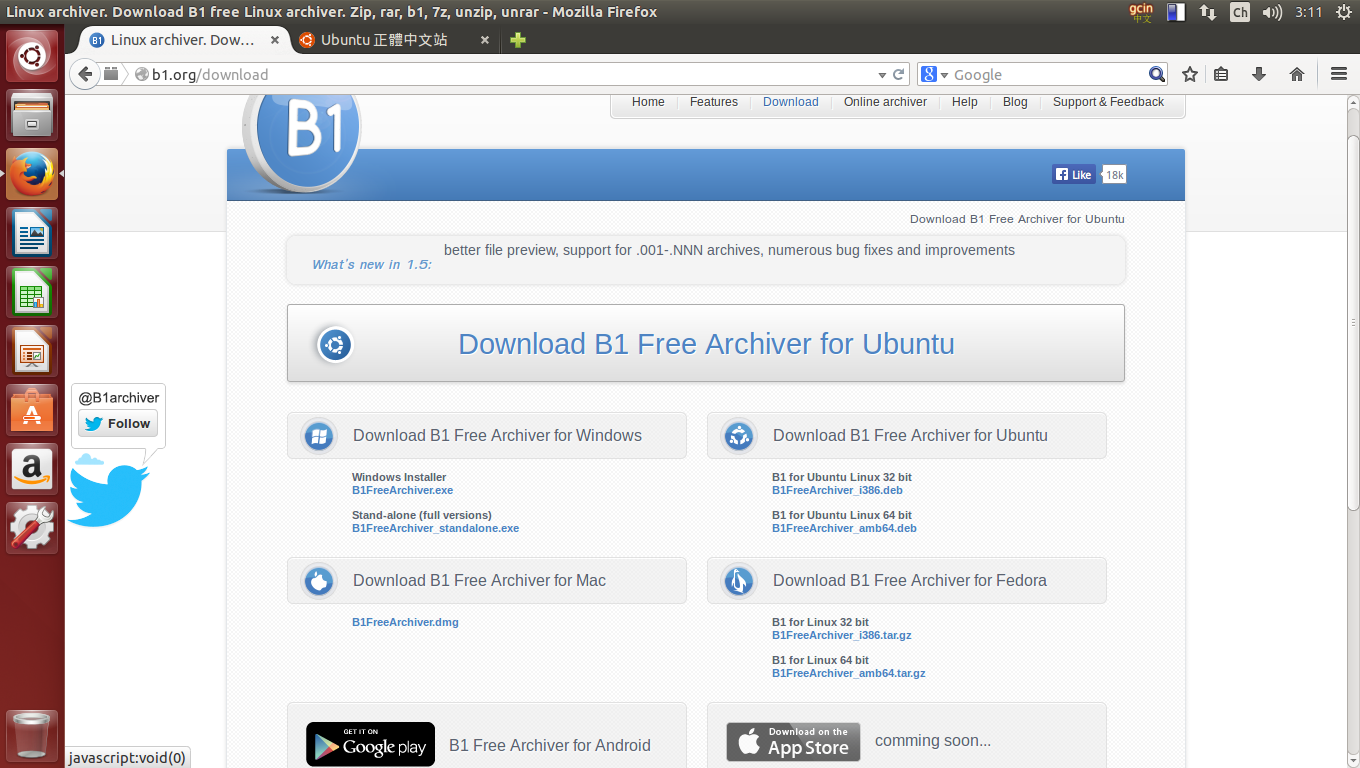Open the Download menu item

(x=791, y=102)
